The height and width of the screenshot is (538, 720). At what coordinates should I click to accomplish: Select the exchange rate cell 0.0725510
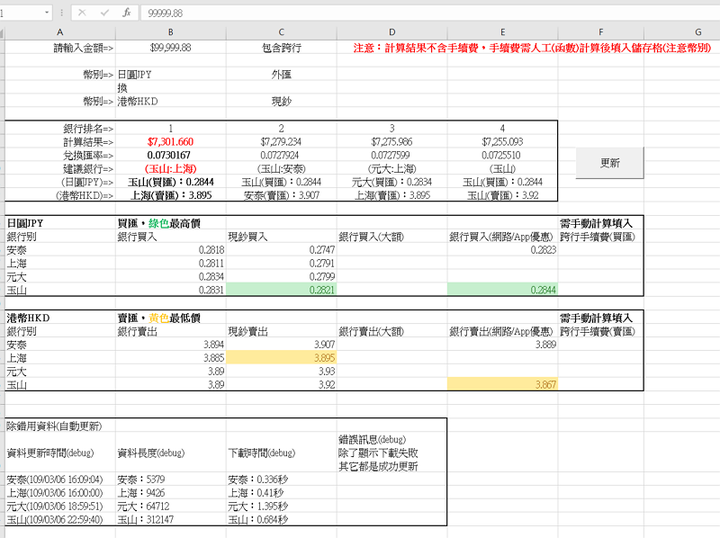click(502, 155)
